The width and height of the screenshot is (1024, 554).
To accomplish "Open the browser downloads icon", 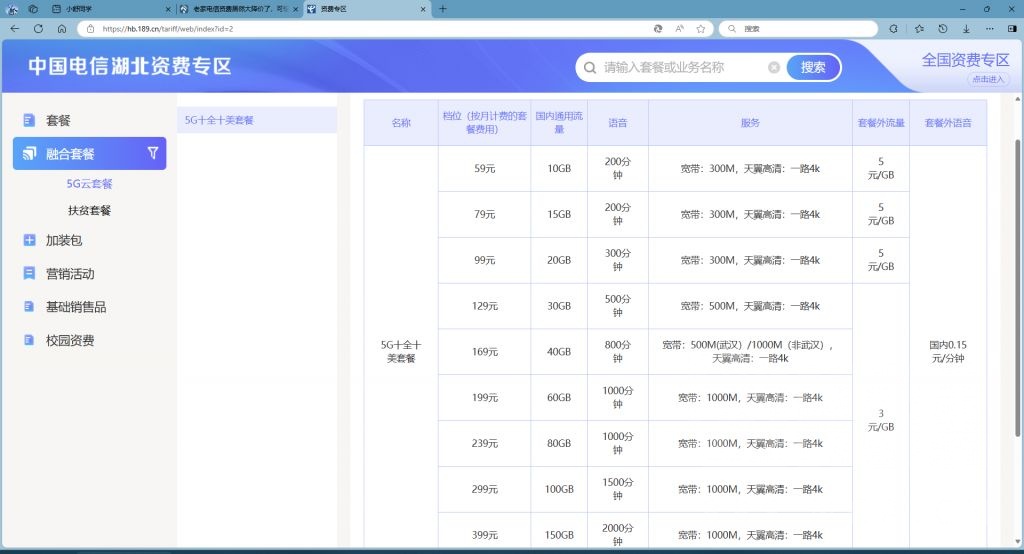I will 966,29.
